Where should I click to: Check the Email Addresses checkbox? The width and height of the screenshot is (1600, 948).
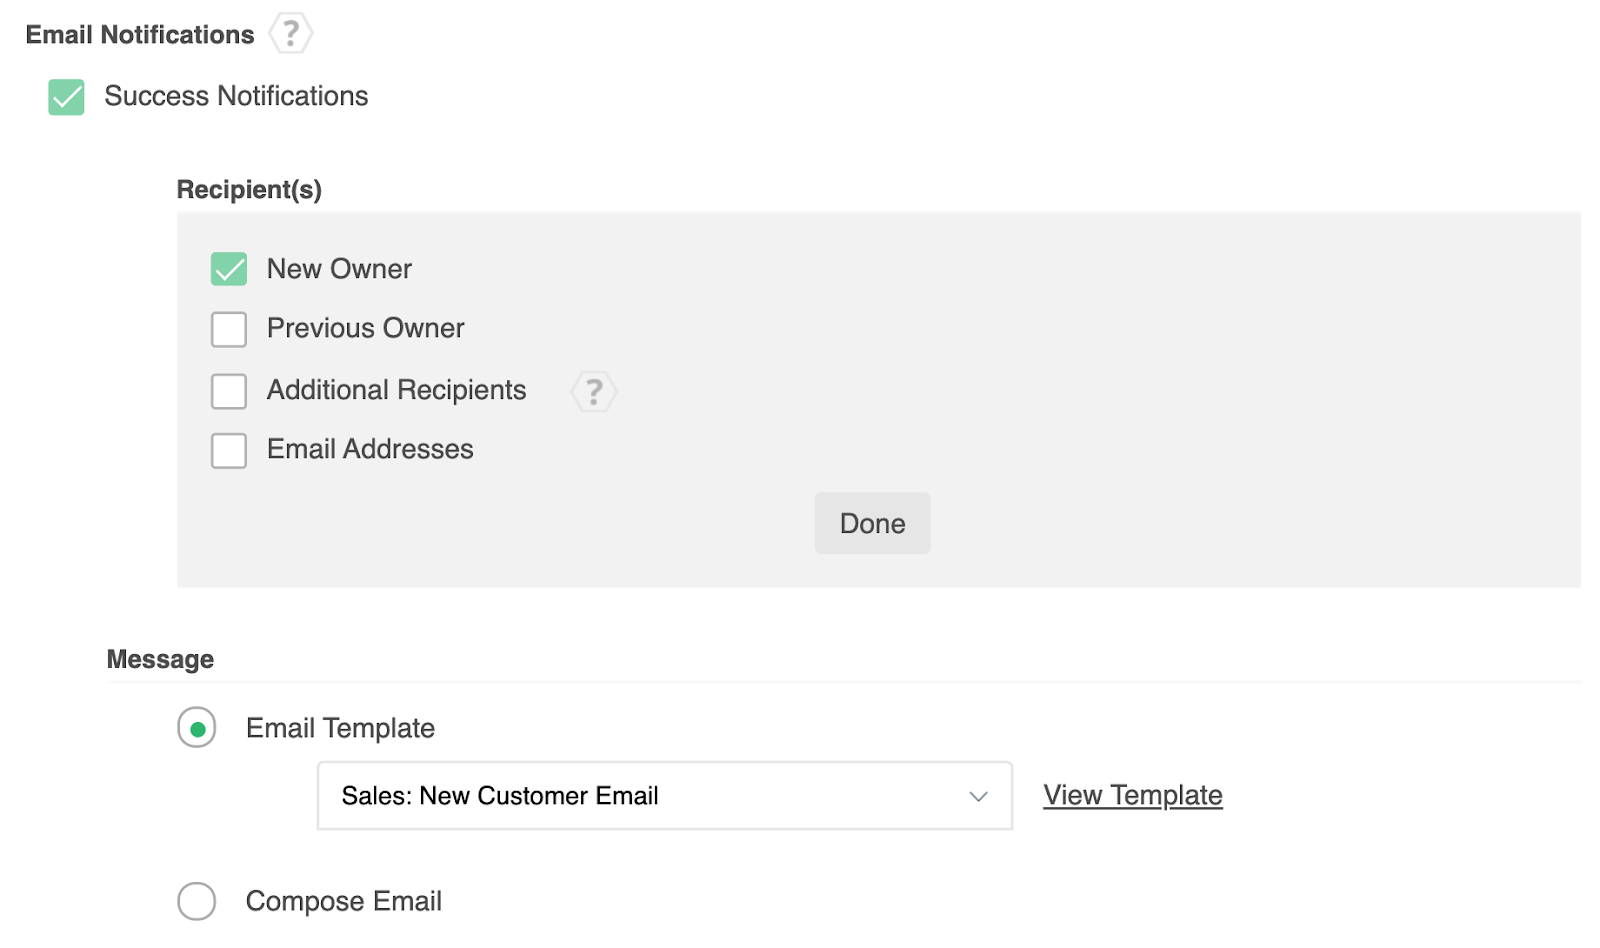click(229, 450)
